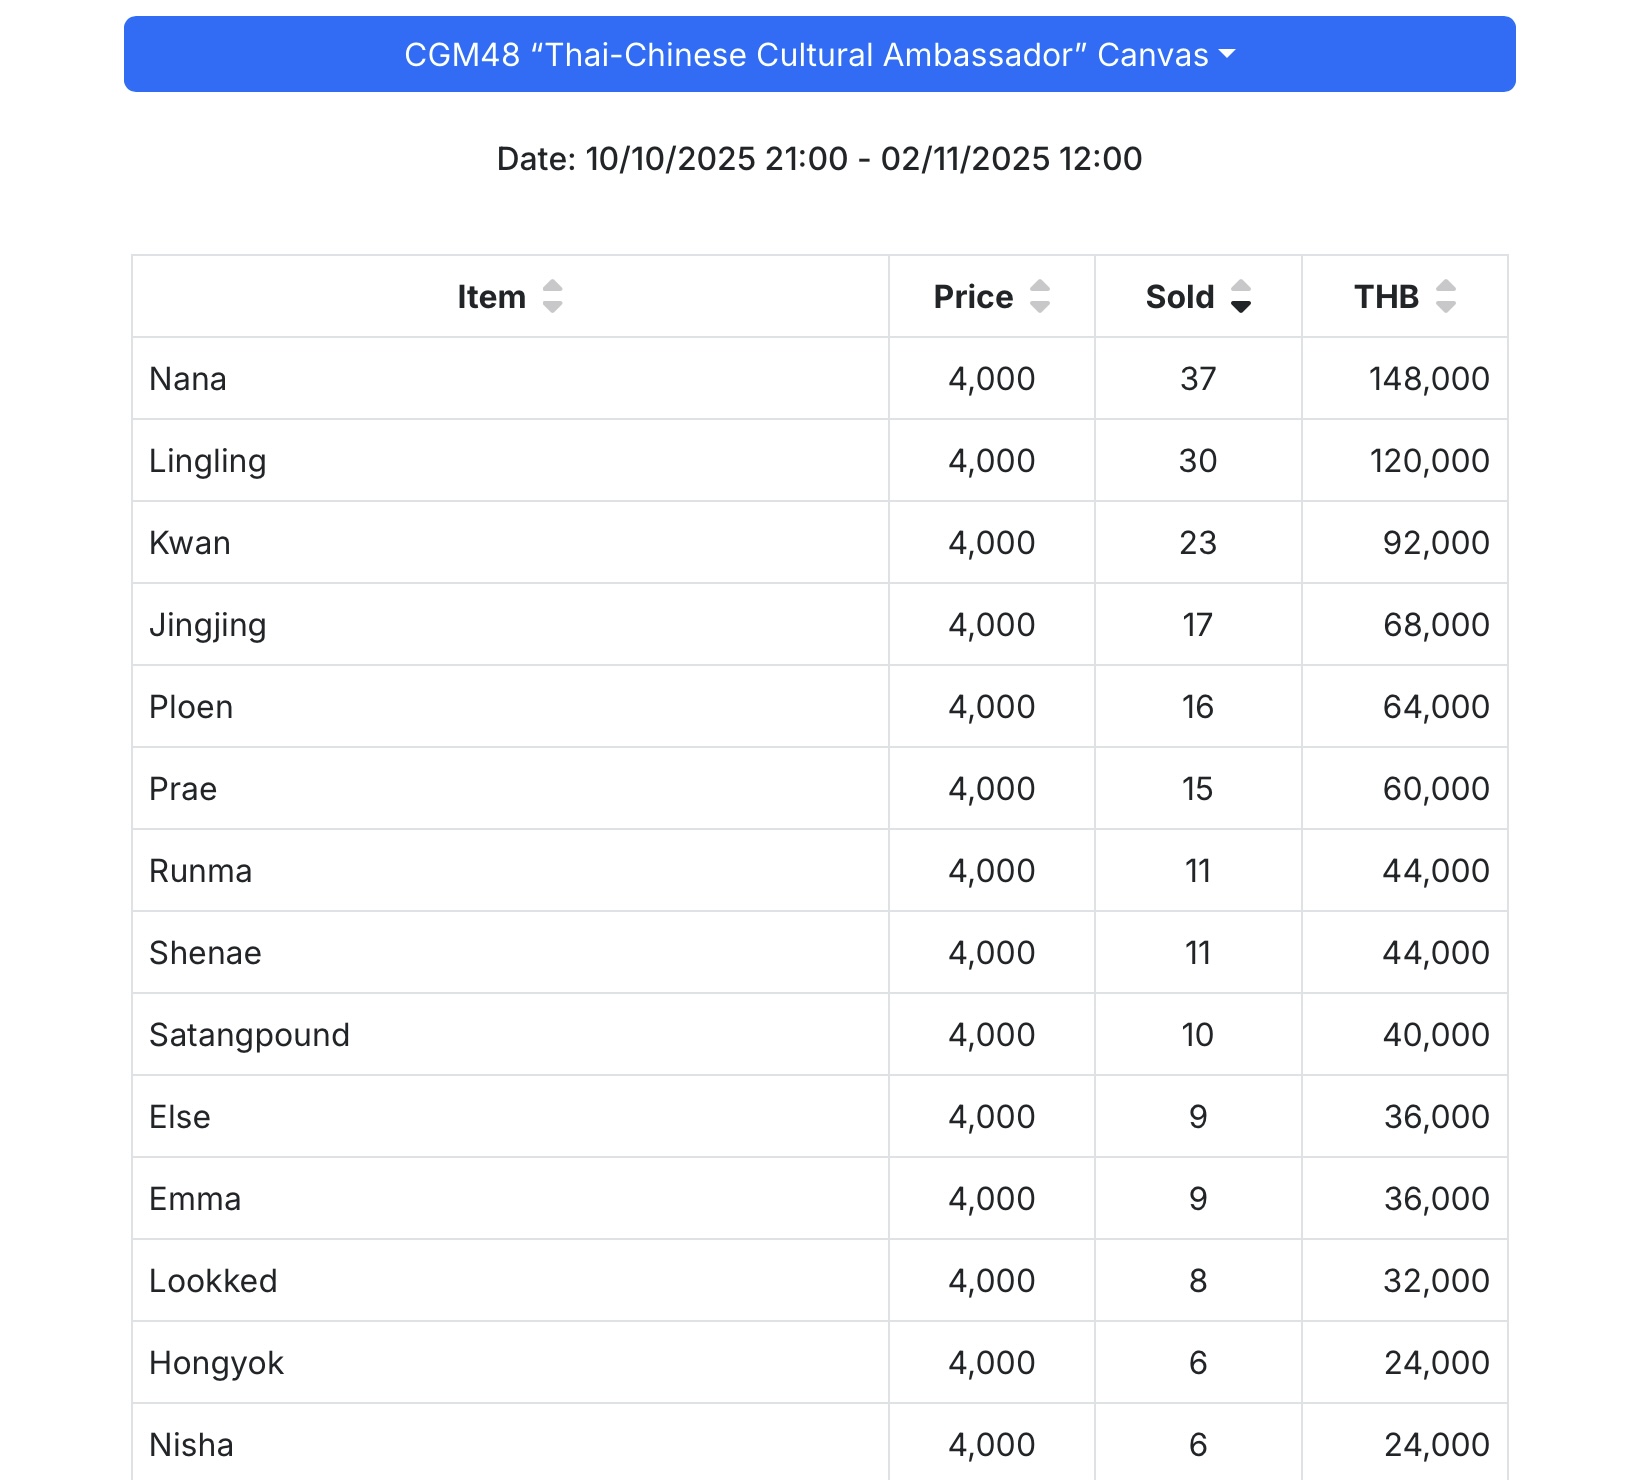Click the Item column sort icon
Screen dimensions: 1640x1480
click(x=552, y=297)
